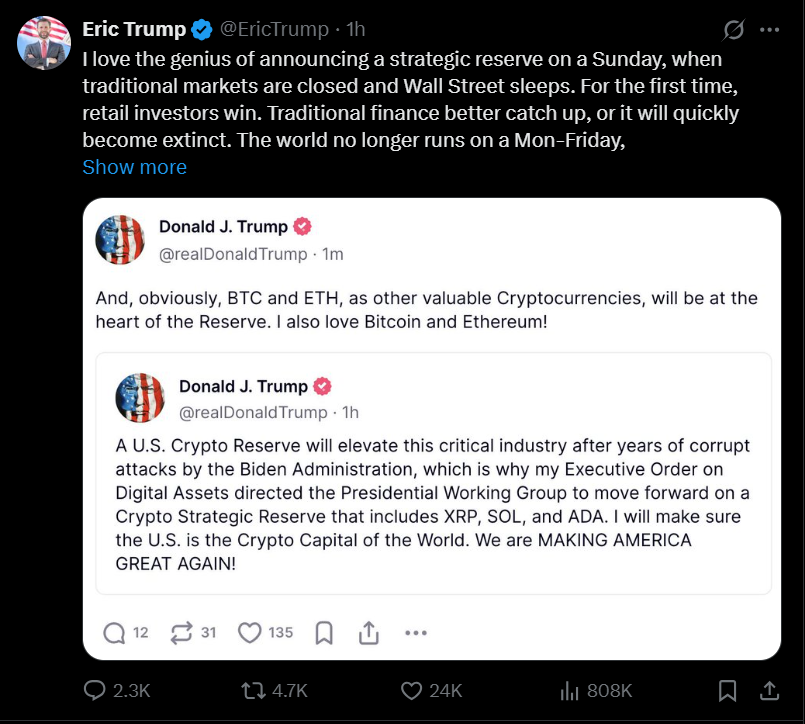Viewport: 805px width, 724px height.
Task: Click Eric Trump's verified badge
Action: 200,29
